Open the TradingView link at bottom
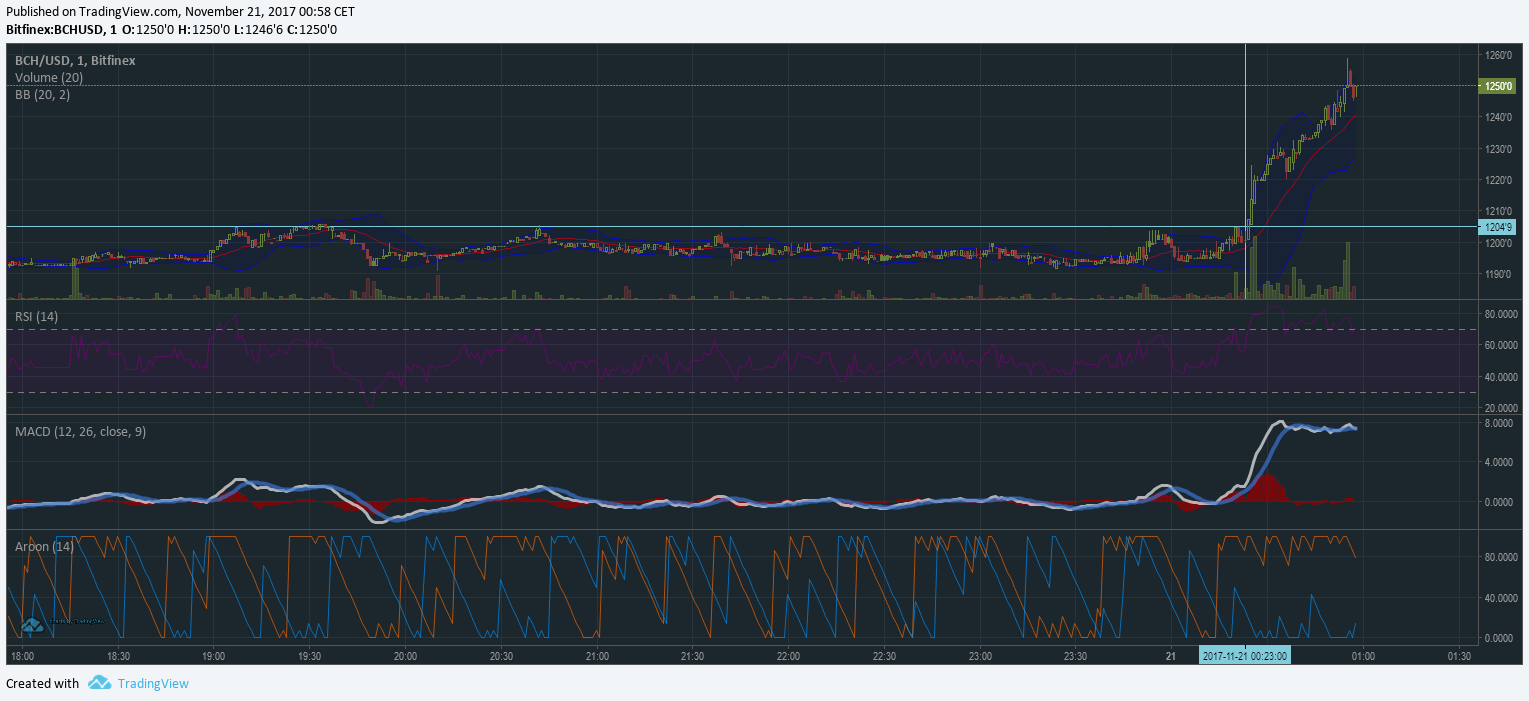Screen dimensions: 1529x701 coord(152,684)
